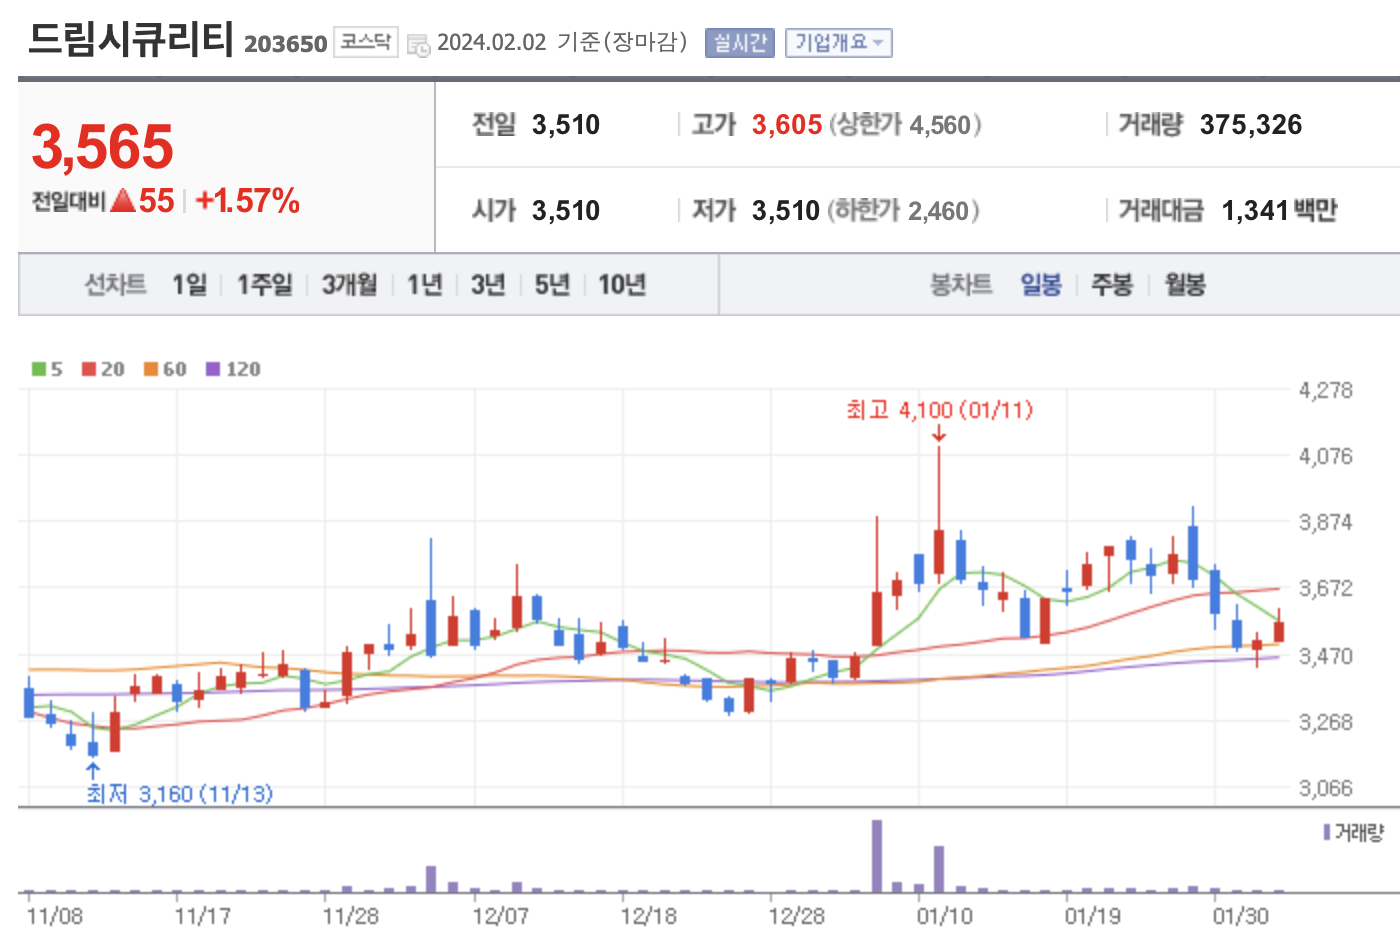Click the purple 거래량 legend marker
The width and height of the screenshot is (1400, 942).
(1327, 832)
